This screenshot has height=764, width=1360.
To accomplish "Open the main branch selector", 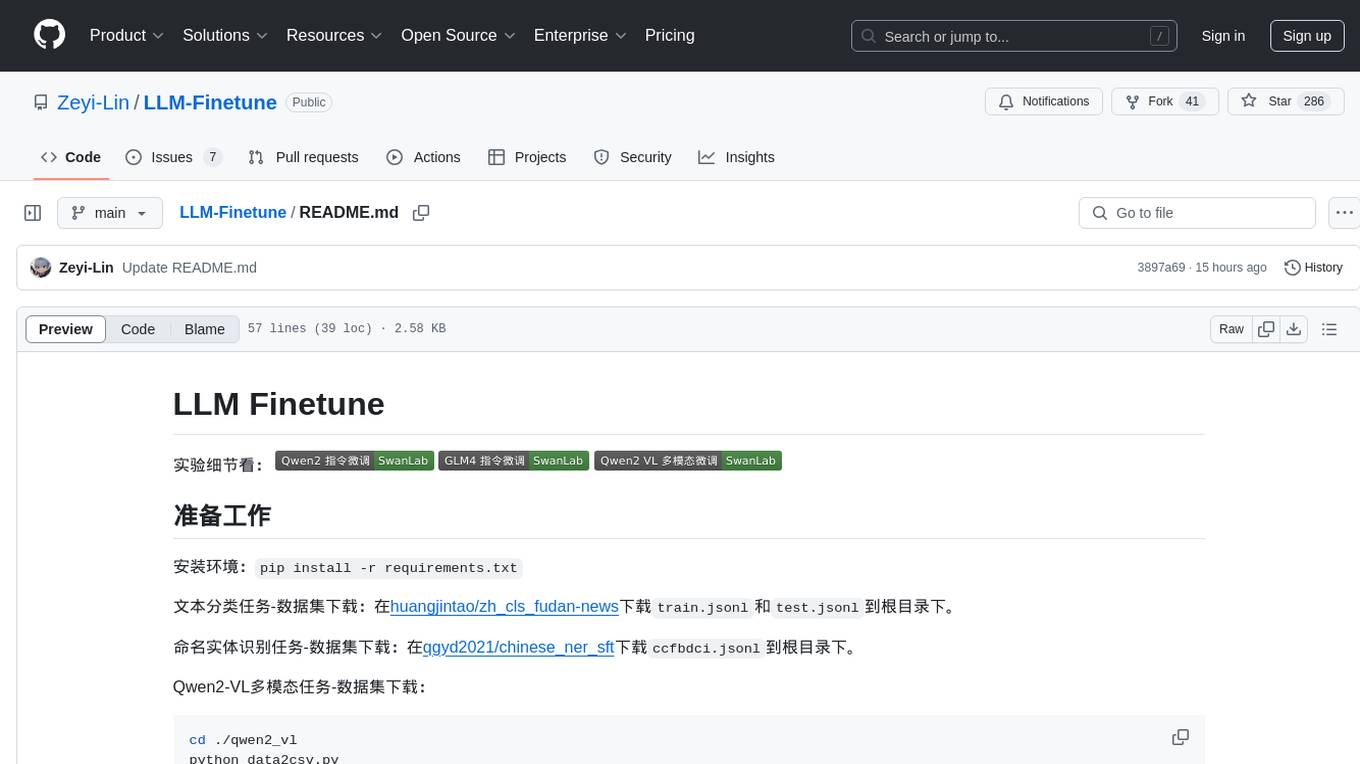I will (x=110, y=213).
